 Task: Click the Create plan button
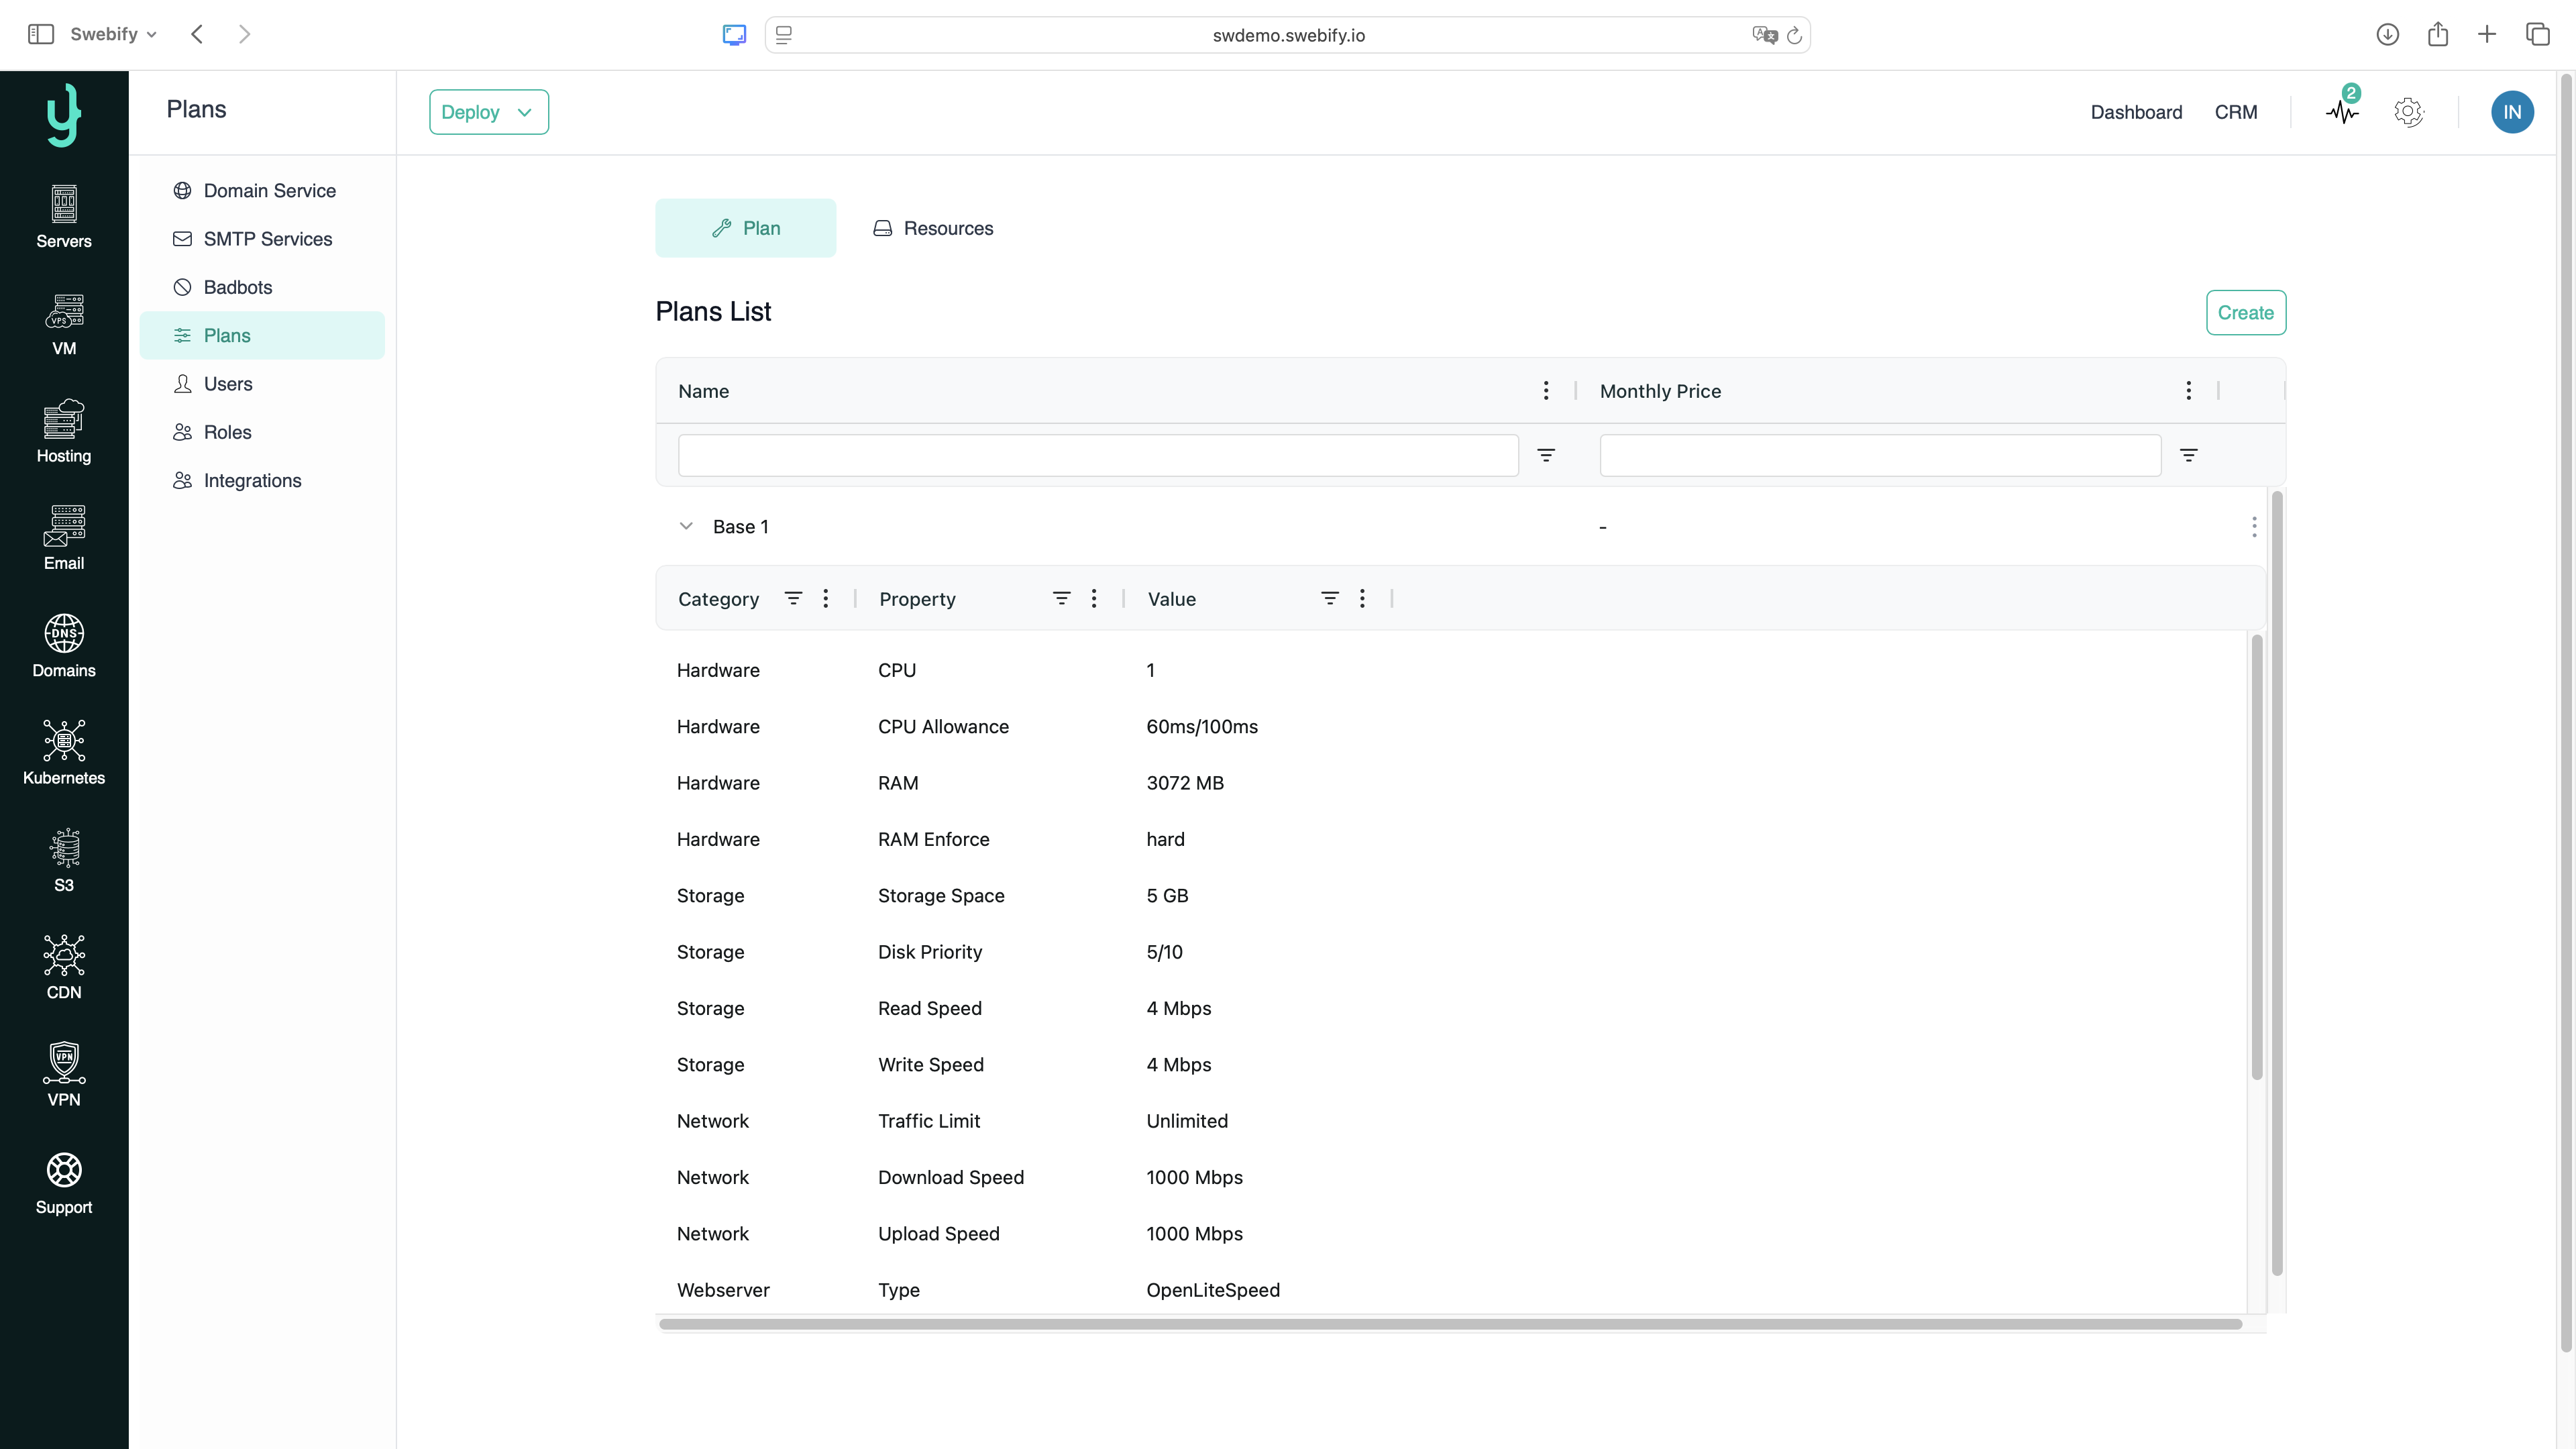point(2246,313)
